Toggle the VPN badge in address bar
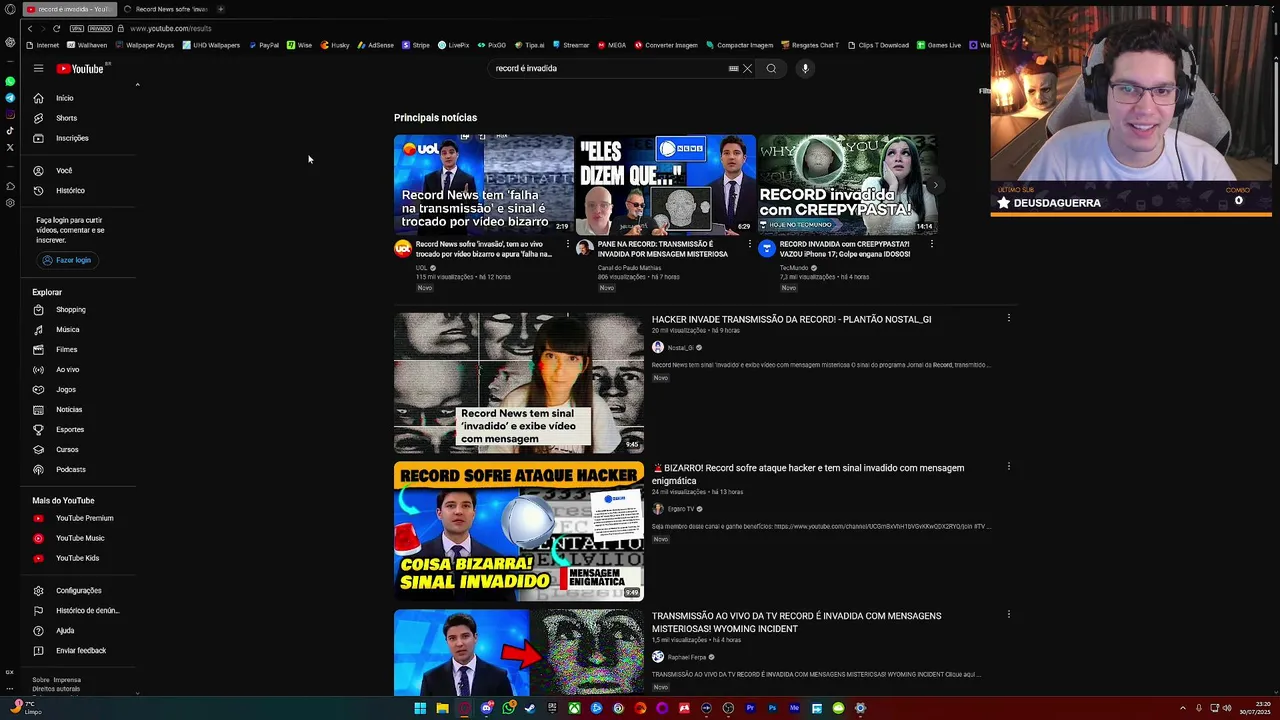The image size is (1280, 720). click(76, 29)
